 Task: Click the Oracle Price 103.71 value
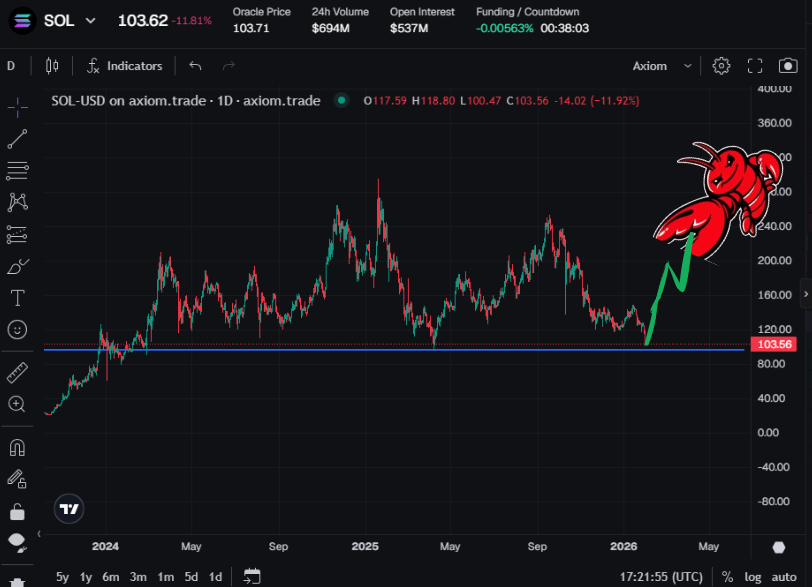[251, 28]
